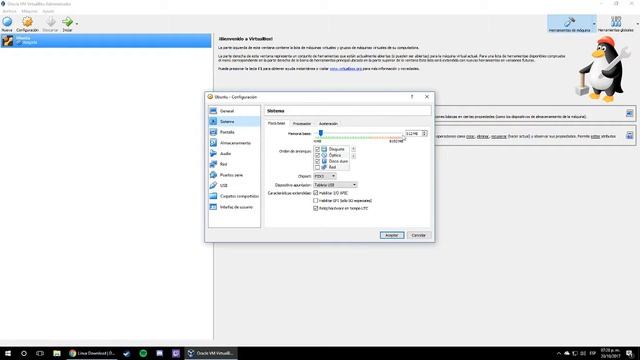Expand the dropdown arrow beside Iniciar
Image resolution: width=640 pixels, height=360 pixels.
[x=77, y=24]
